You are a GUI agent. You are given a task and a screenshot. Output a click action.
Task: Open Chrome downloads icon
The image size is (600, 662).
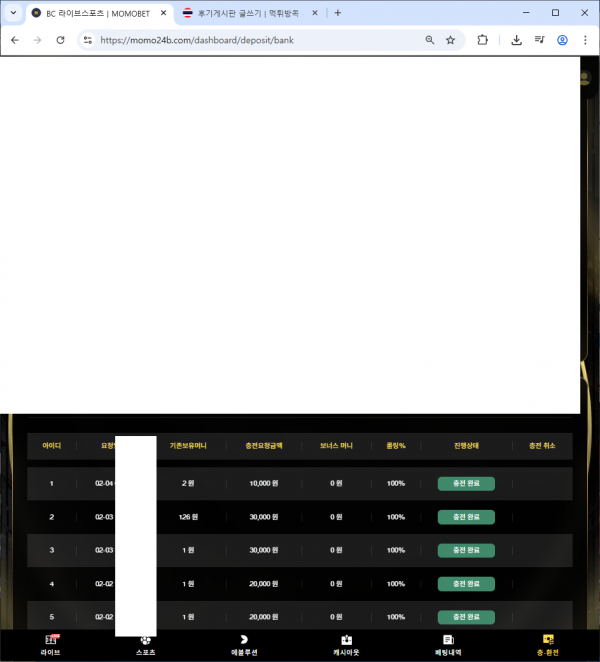point(516,40)
